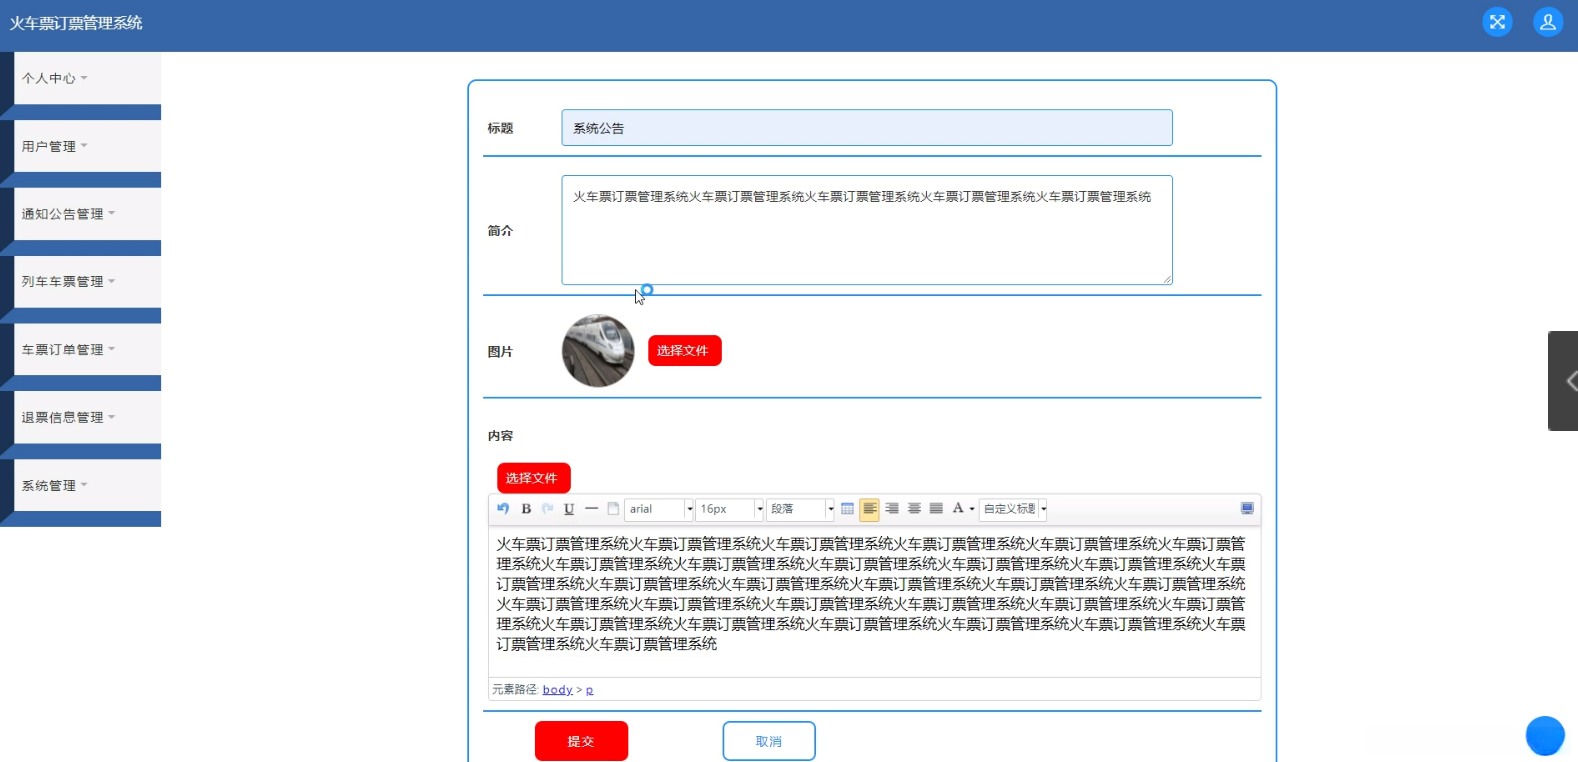Click the p link in element path
This screenshot has height=762, width=1578.
[x=589, y=690]
